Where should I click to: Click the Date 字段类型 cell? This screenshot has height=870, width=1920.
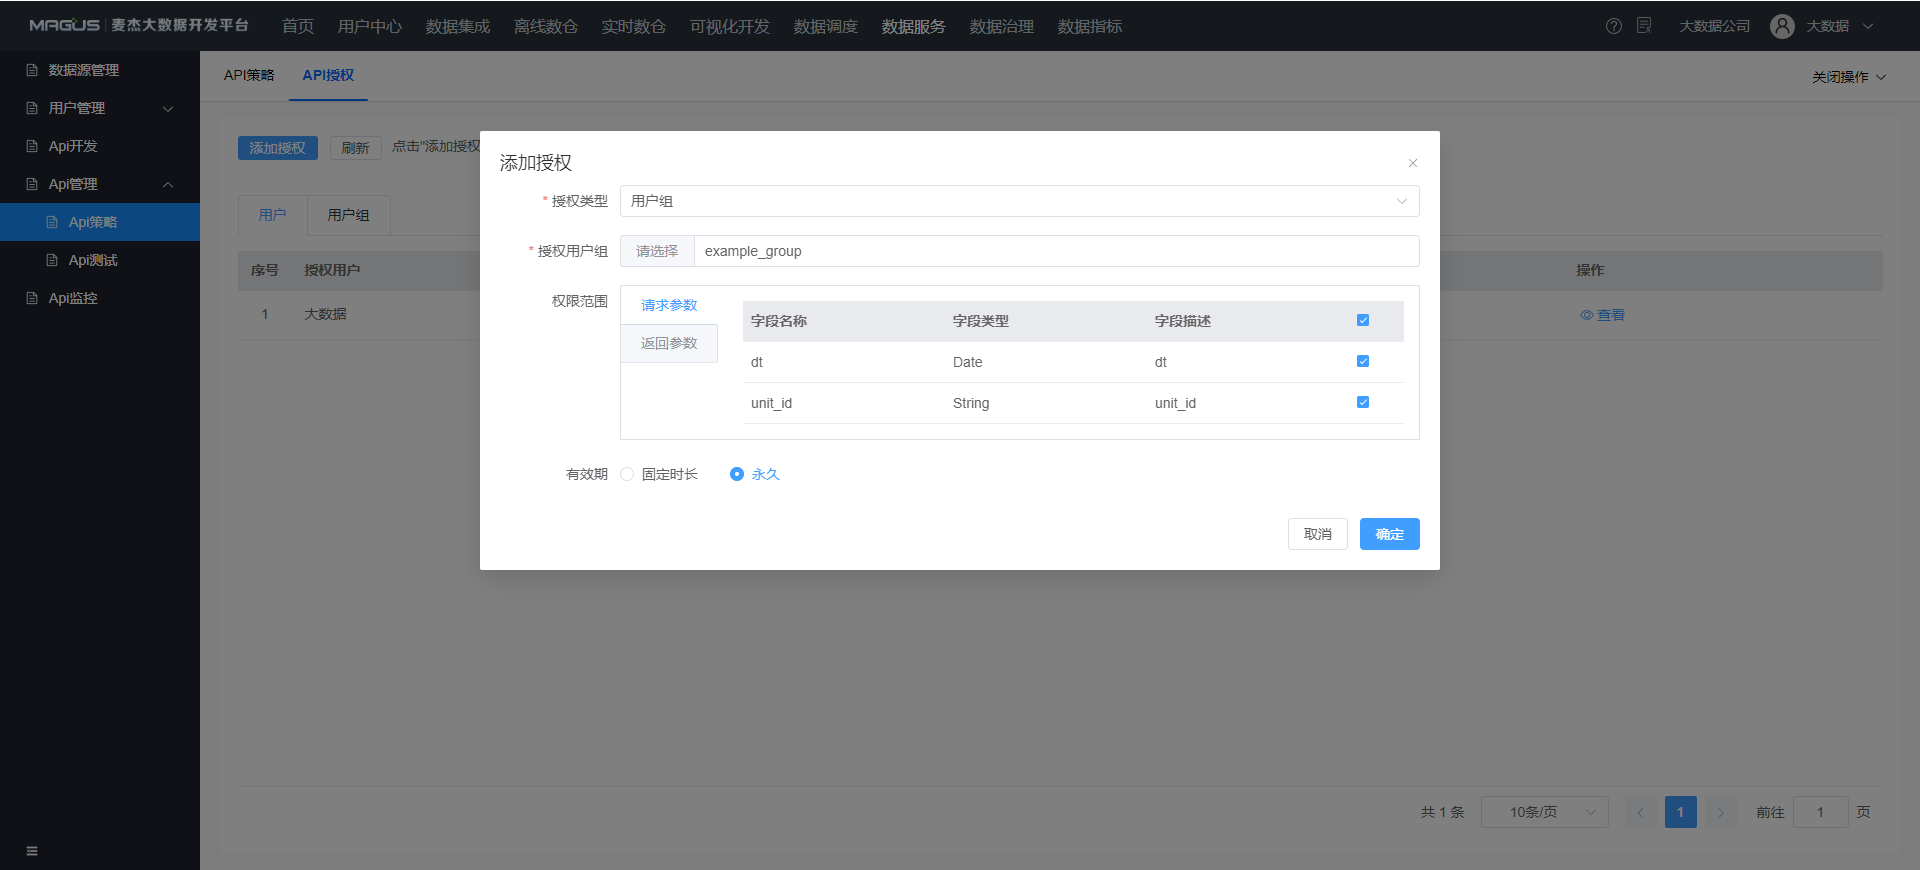(968, 362)
